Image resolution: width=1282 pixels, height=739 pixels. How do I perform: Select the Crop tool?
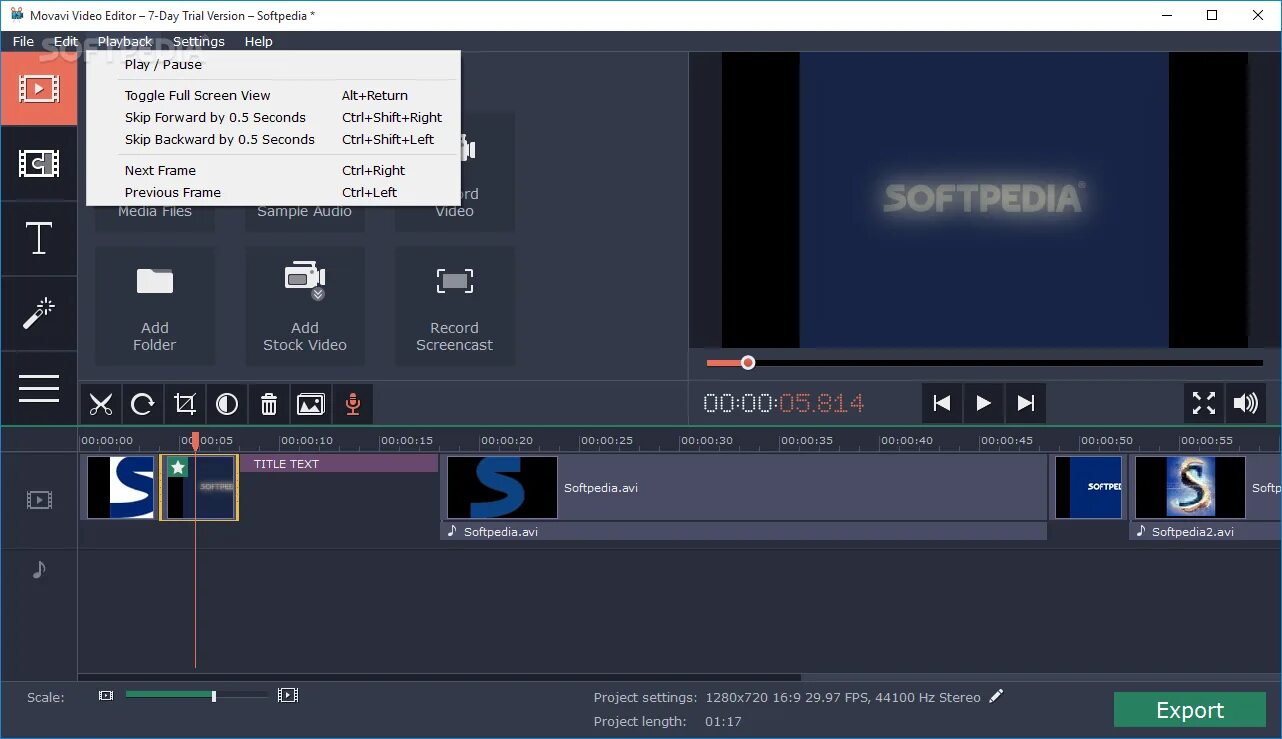tap(185, 404)
